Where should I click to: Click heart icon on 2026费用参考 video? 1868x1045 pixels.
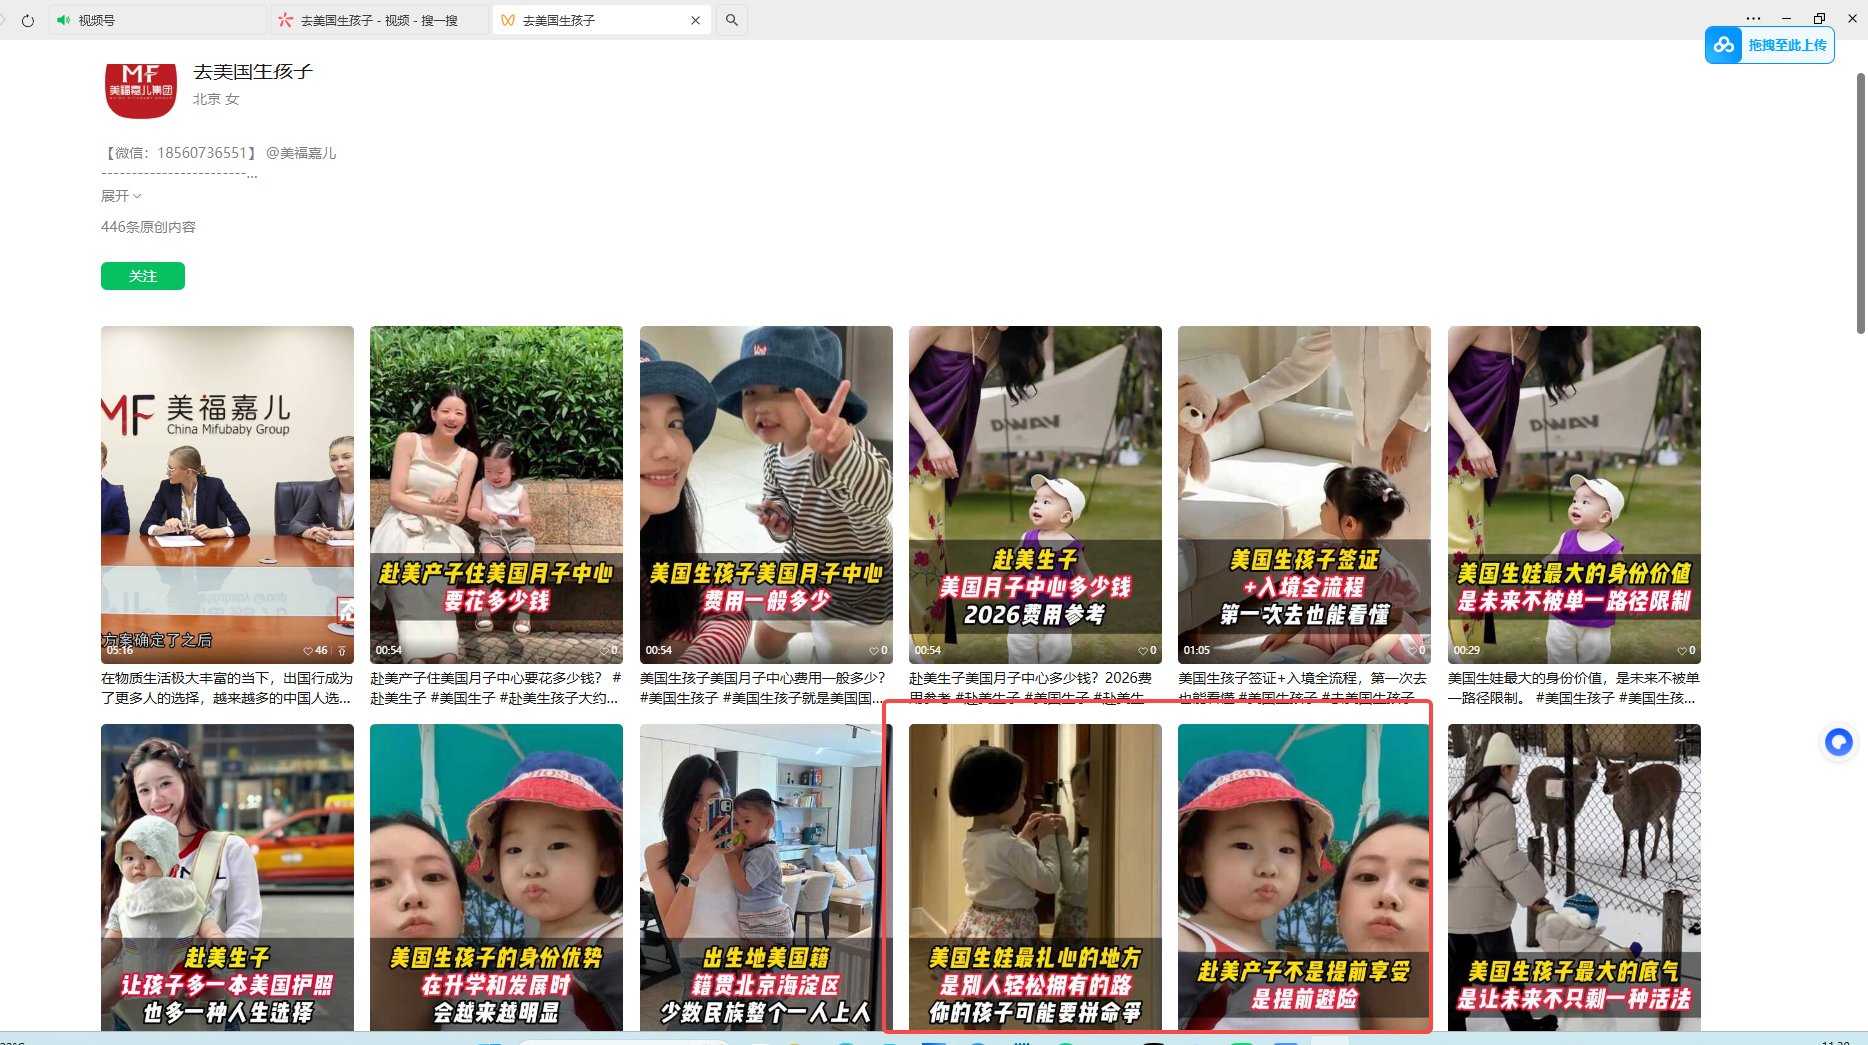[1142, 650]
